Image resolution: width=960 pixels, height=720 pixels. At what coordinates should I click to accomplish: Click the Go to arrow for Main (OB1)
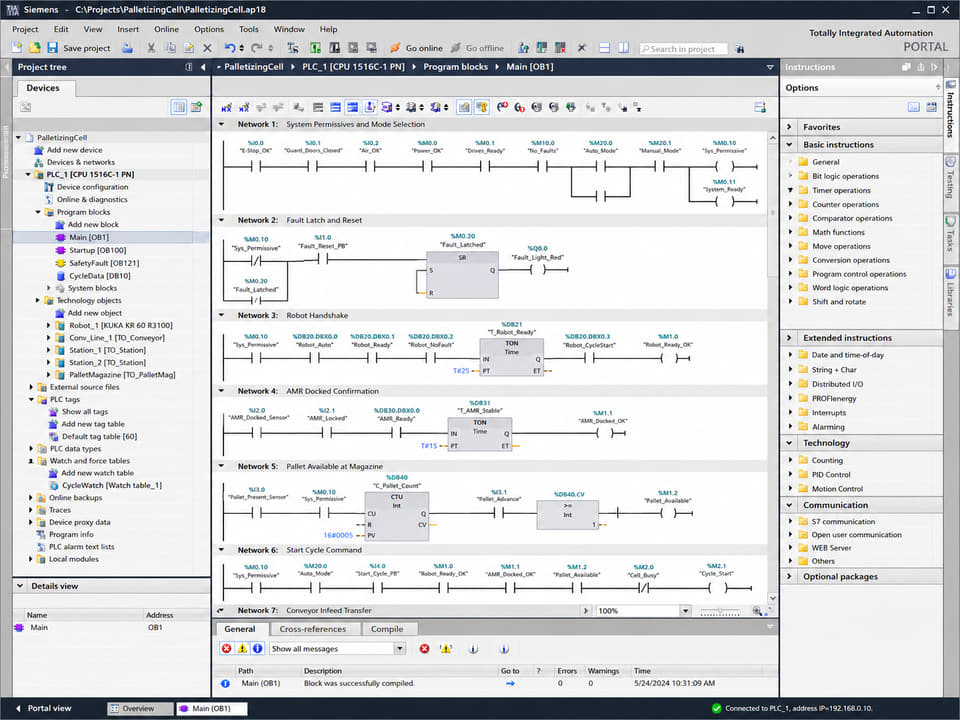(x=510, y=683)
